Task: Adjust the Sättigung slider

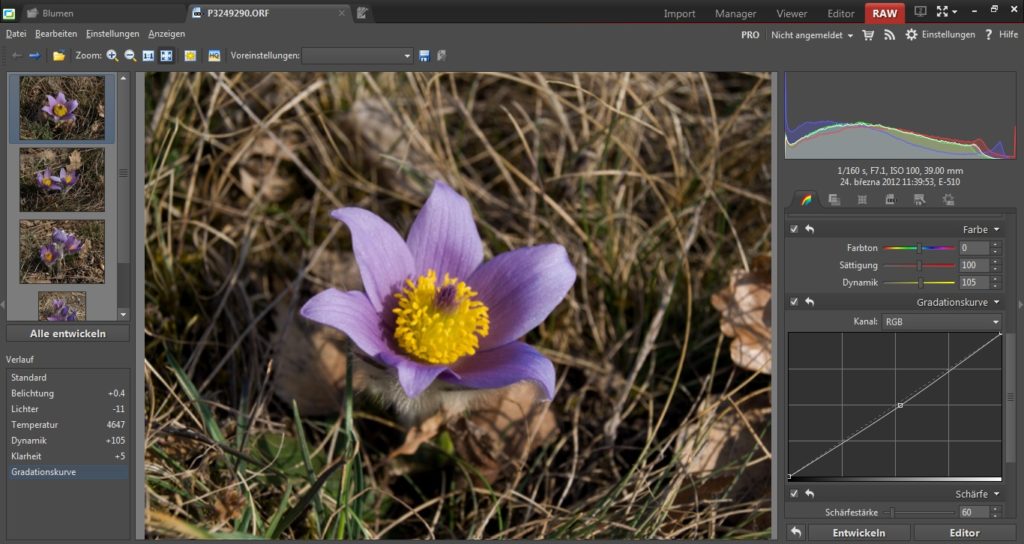Action: (x=919, y=265)
